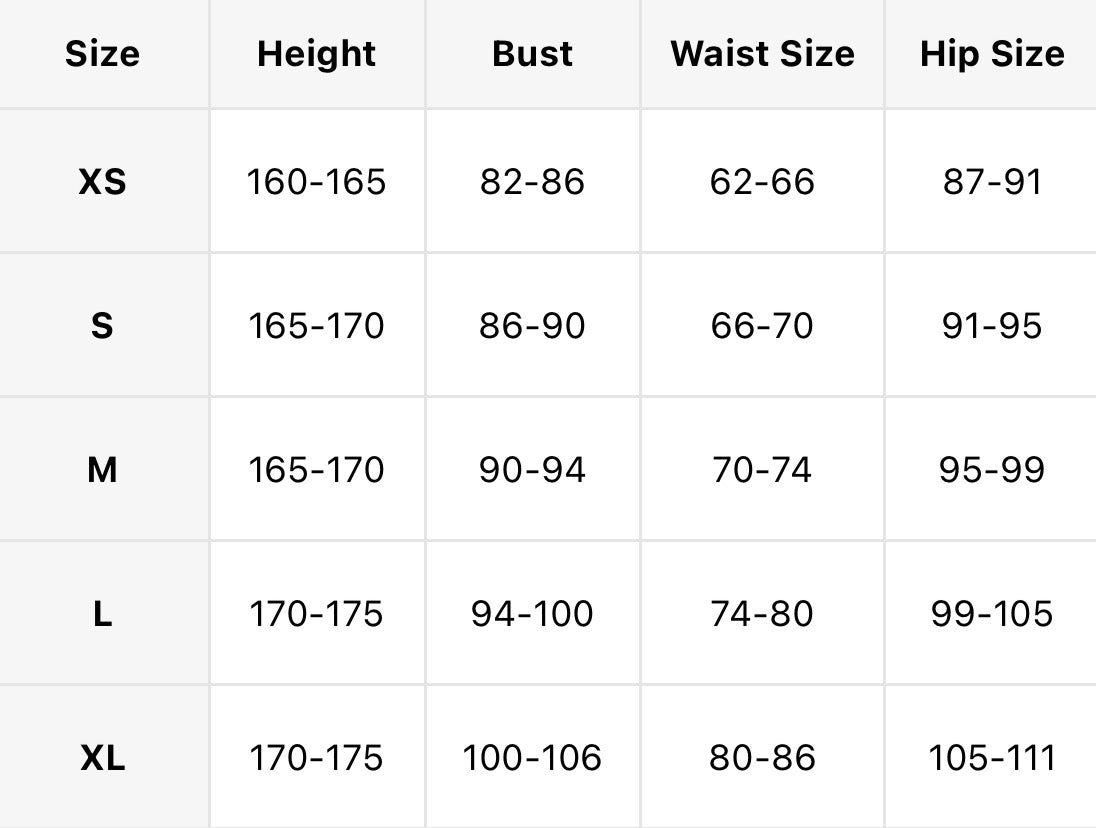Select the 82-86 bust cell
Image resolution: width=1096 pixels, height=828 pixels.
tap(533, 182)
